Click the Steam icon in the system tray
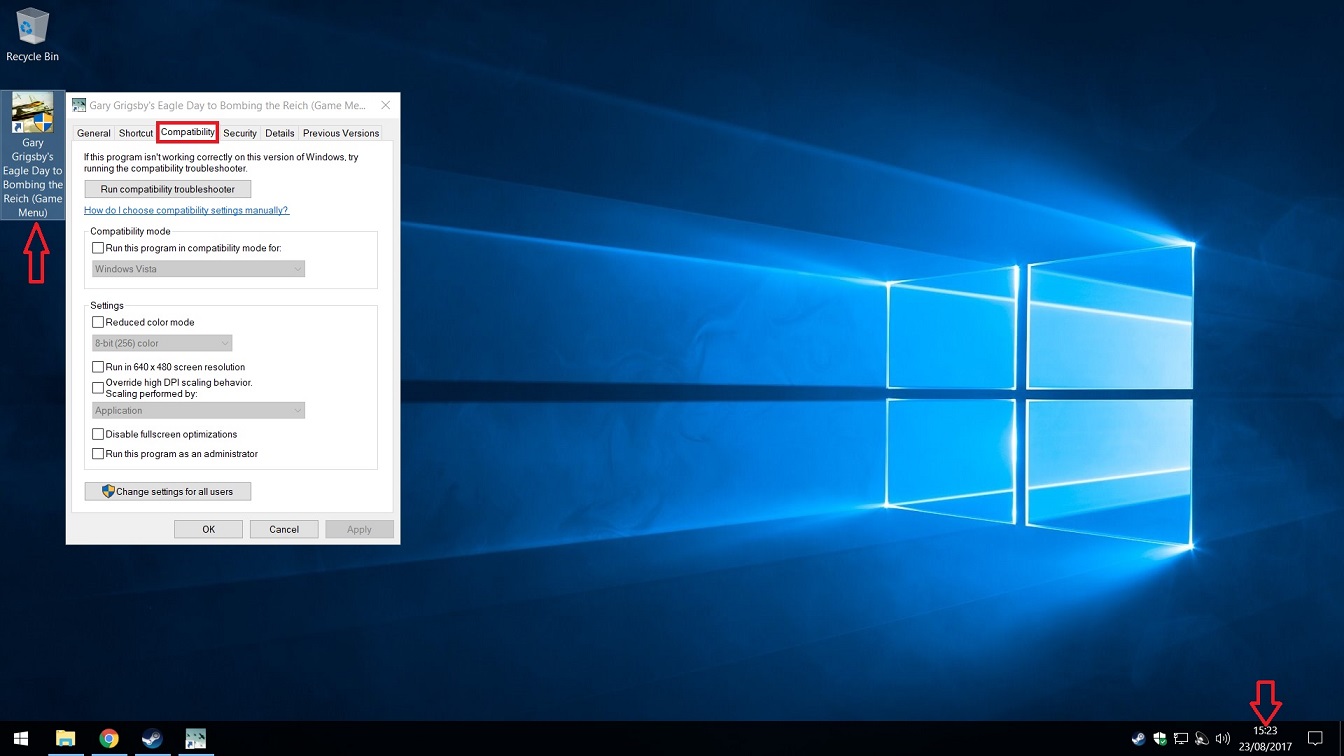This screenshot has height=756, width=1344. point(1138,739)
